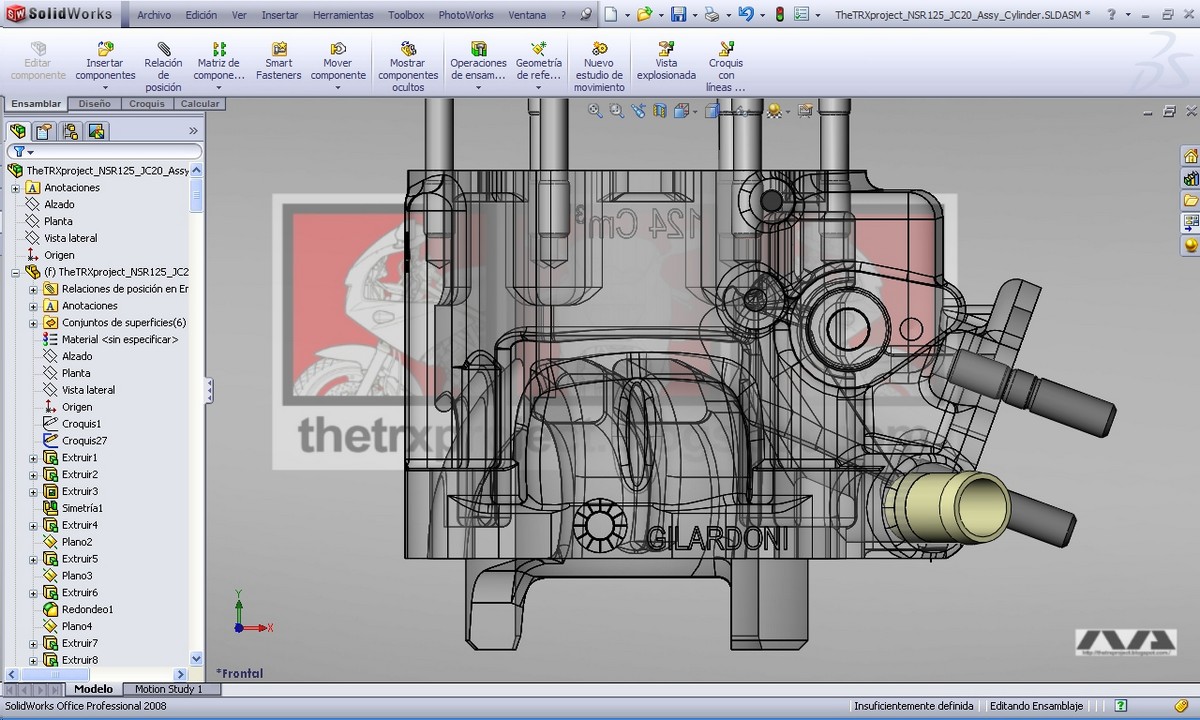1200x720 pixels.
Task: Open the FeatureManager design tree tab
Action: pyautogui.click(x=17, y=131)
